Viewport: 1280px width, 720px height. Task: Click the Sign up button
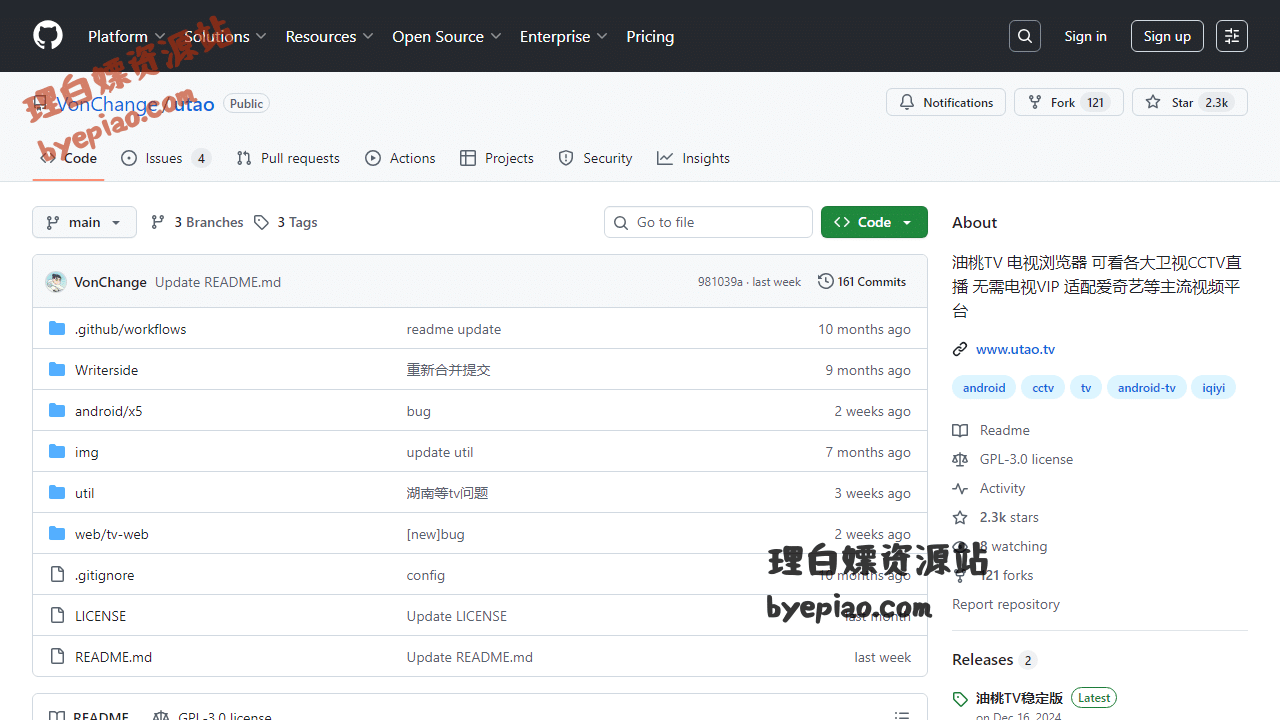1167,36
